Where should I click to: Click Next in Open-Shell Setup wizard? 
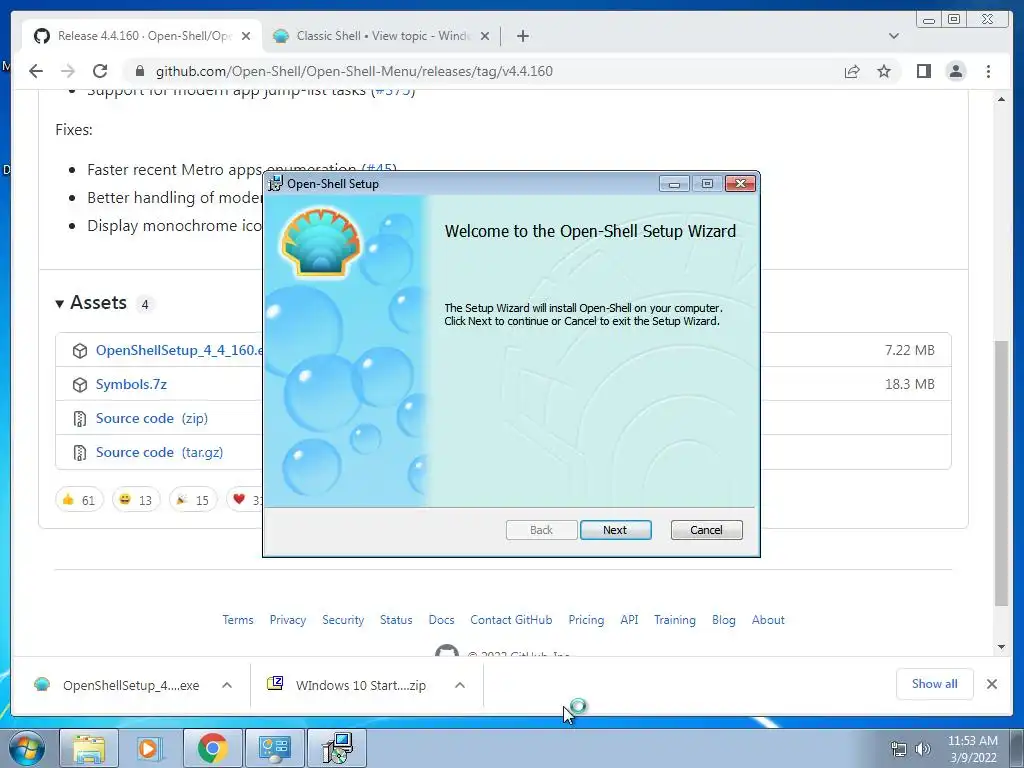(615, 530)
